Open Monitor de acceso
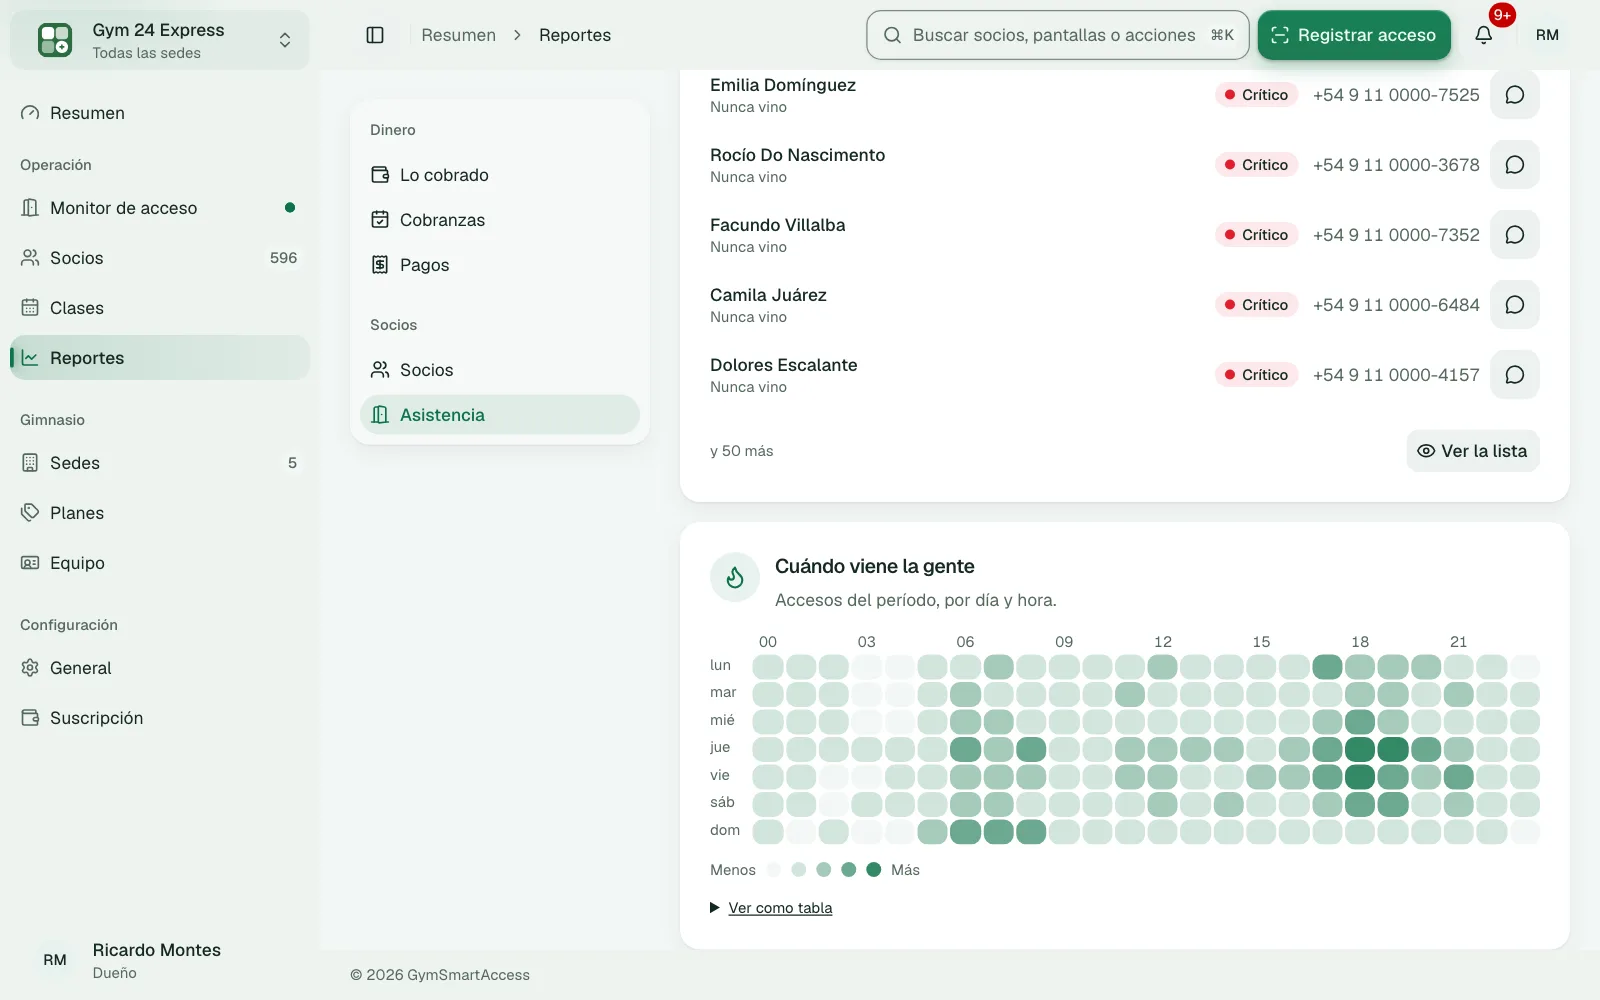Screen dimensions: 1600x1000 coord(160,208)
